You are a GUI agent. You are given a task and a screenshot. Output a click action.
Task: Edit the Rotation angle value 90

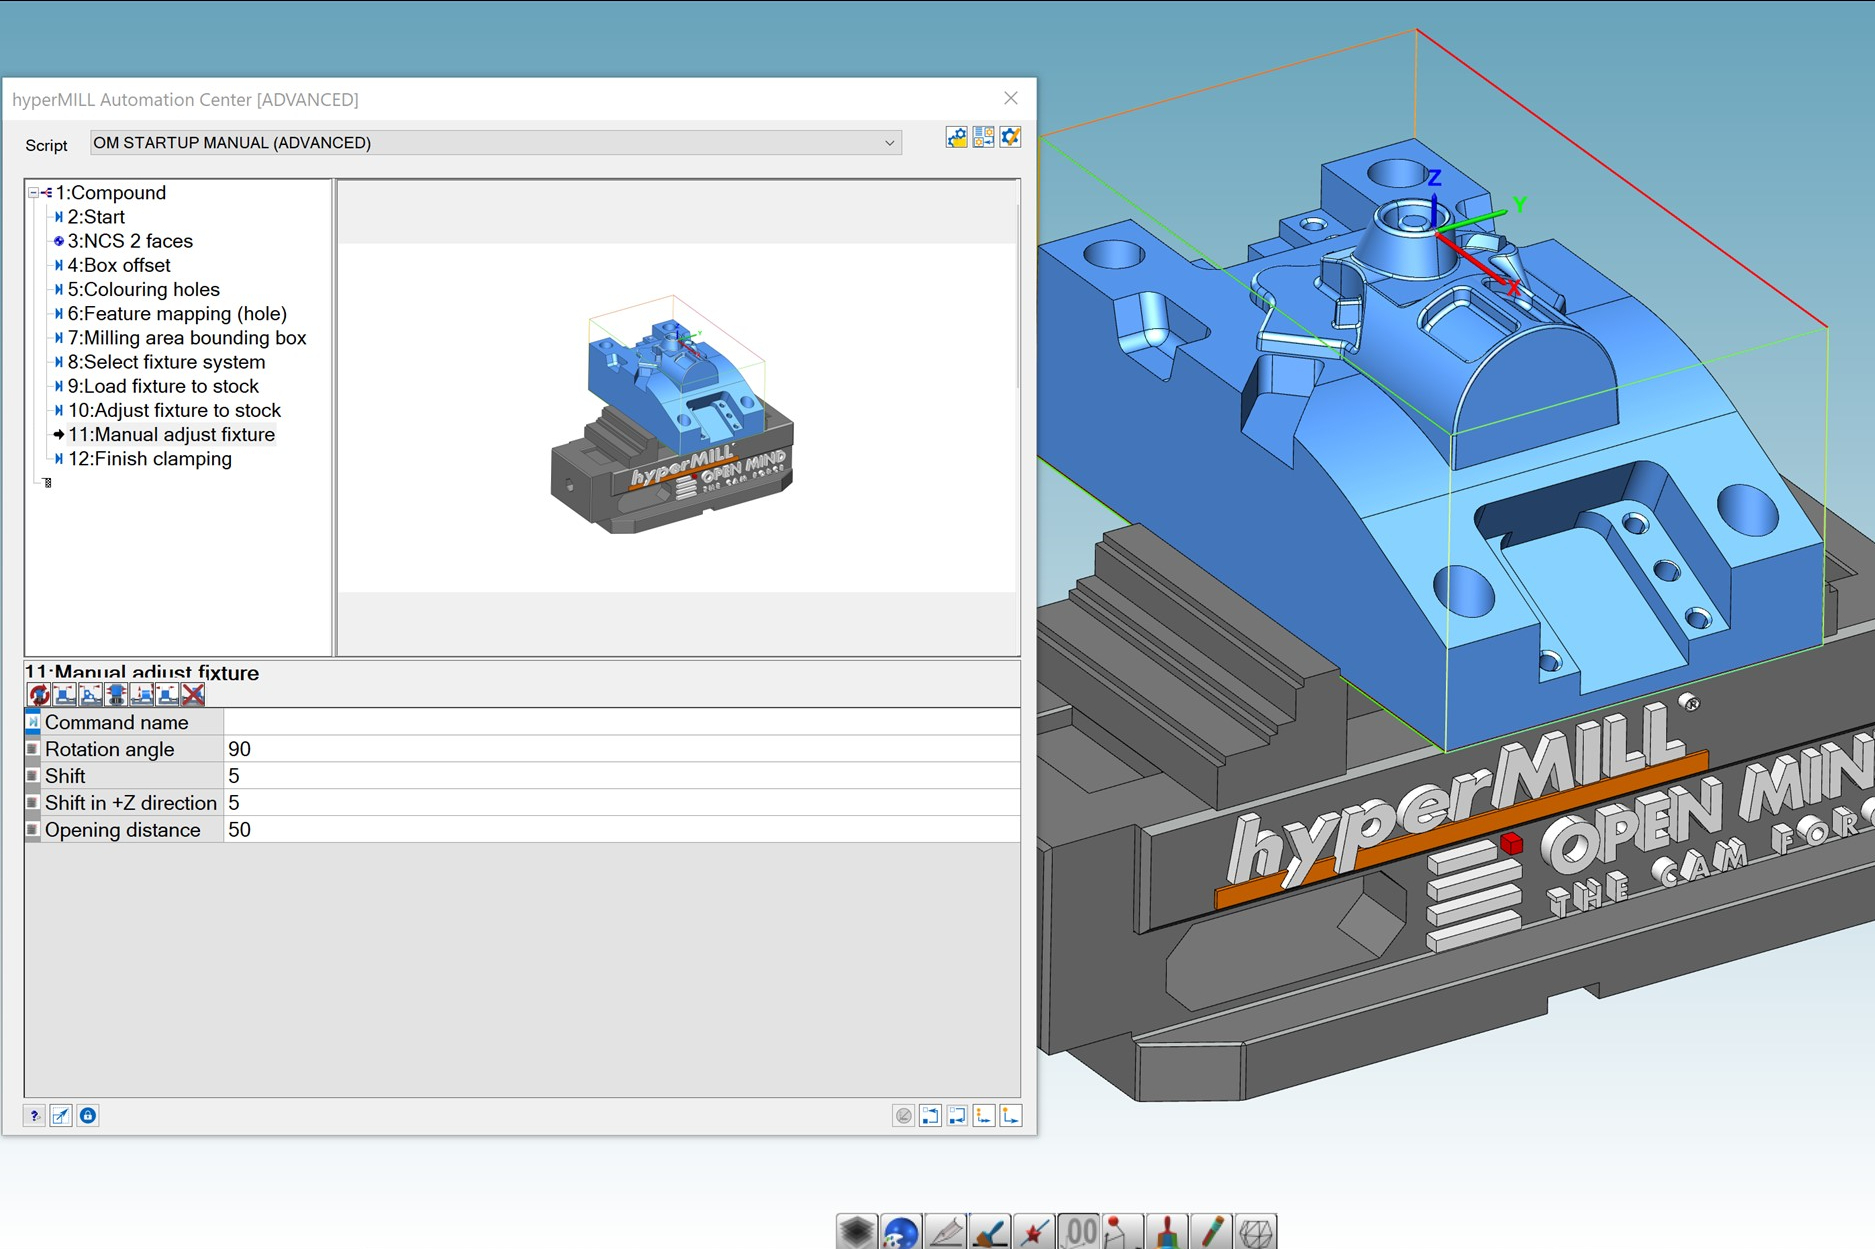click(621, 749)
